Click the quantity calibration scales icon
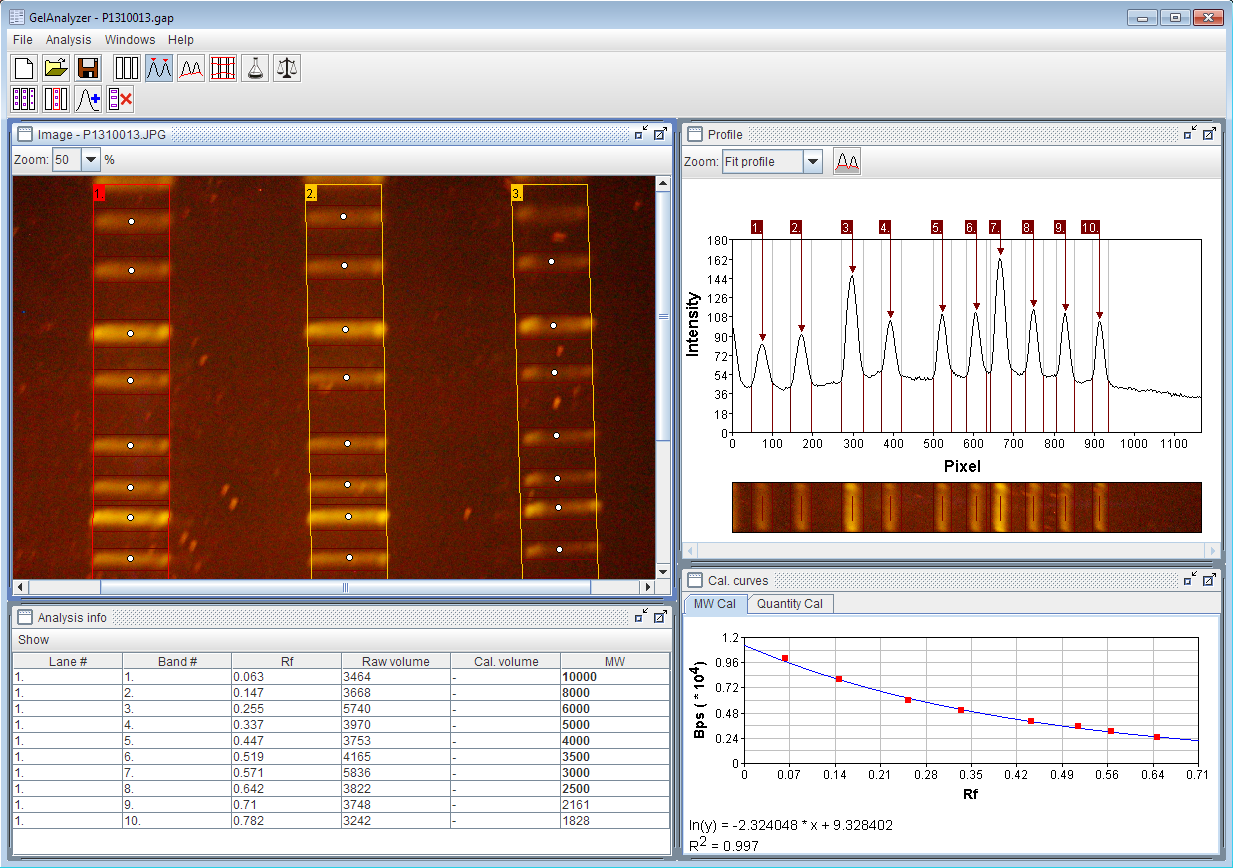1233x868 pixels. pos(287,67)
